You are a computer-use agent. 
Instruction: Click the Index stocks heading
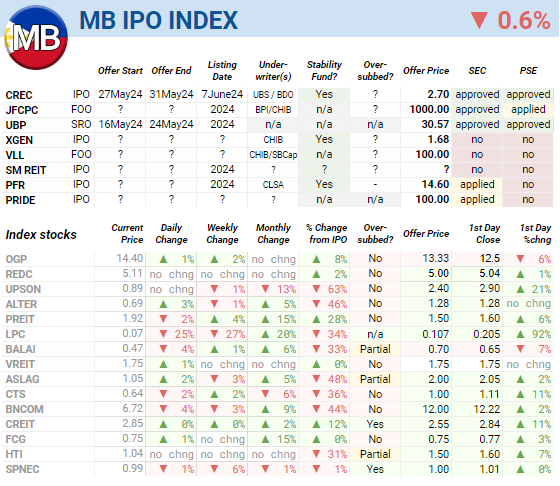point(41,235)
